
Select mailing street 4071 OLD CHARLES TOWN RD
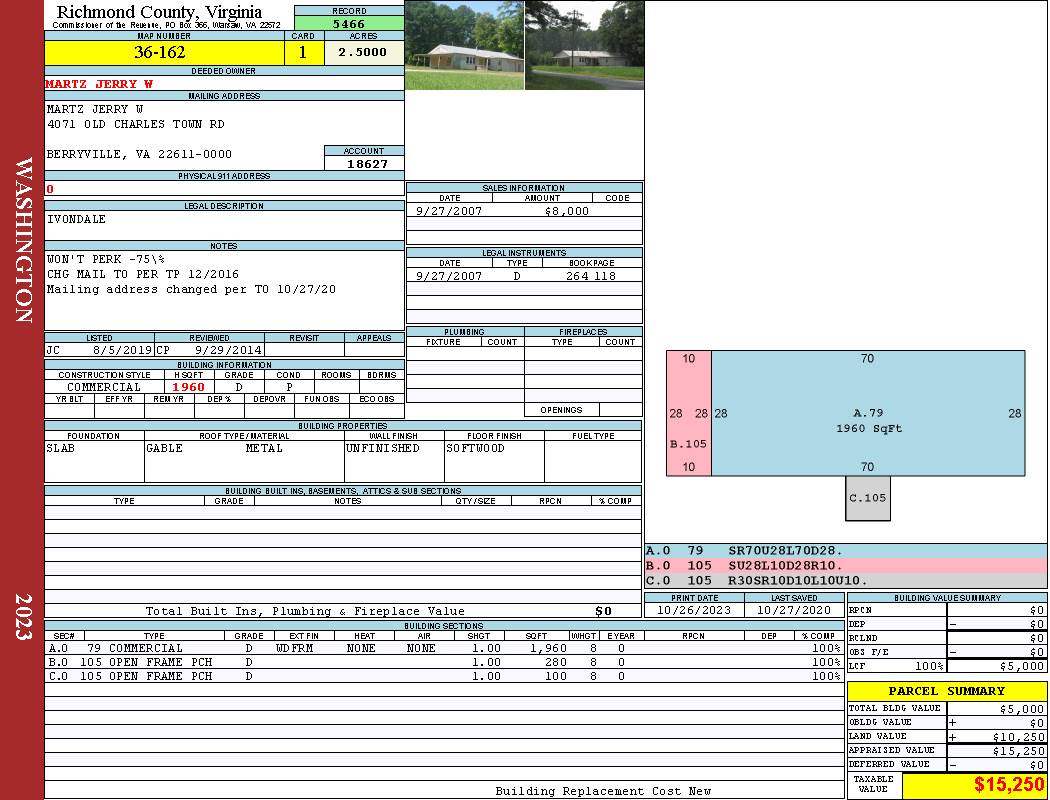135,125
